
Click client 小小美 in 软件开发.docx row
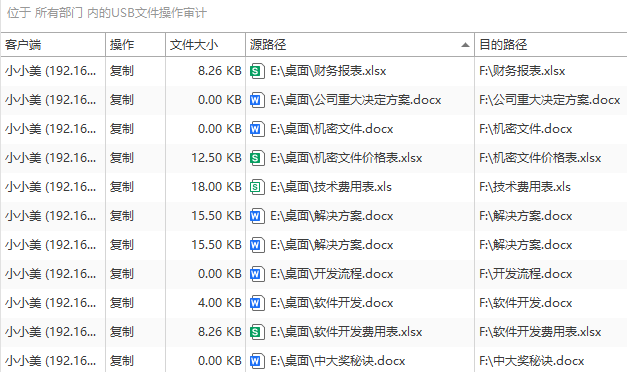click(x=50, y=303)
